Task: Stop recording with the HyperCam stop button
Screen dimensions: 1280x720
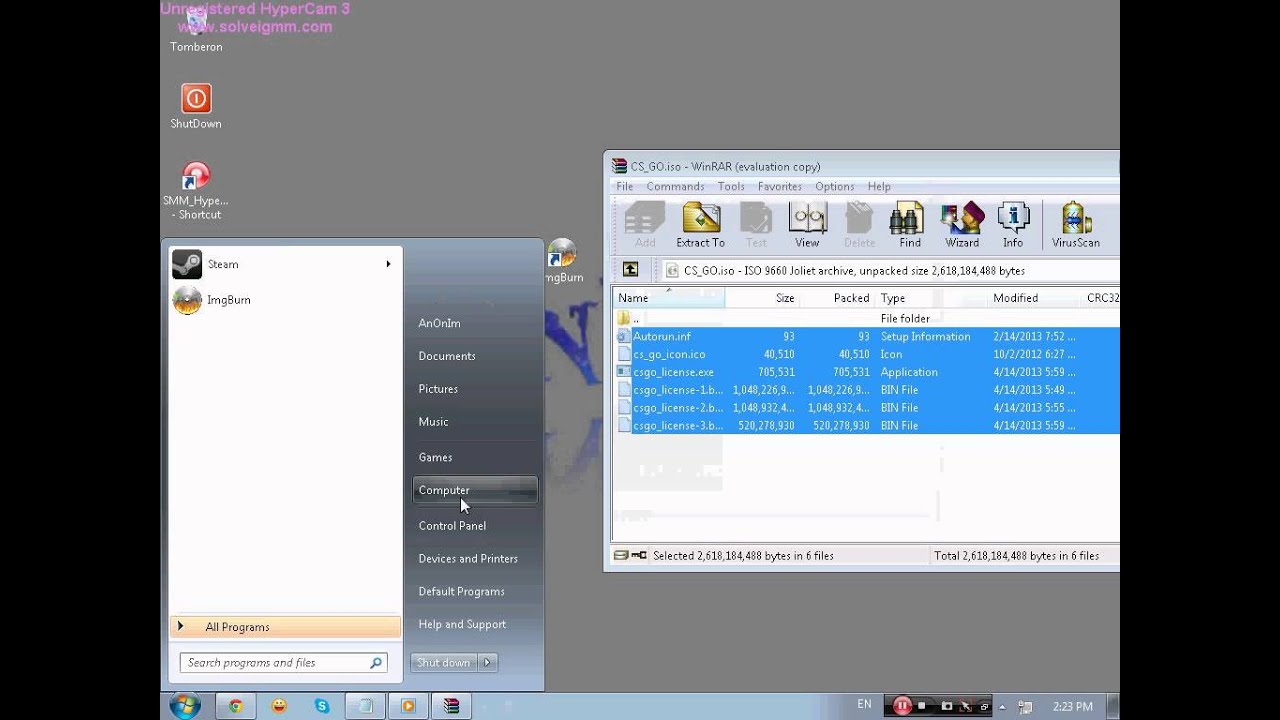Action: pos(922,706)
